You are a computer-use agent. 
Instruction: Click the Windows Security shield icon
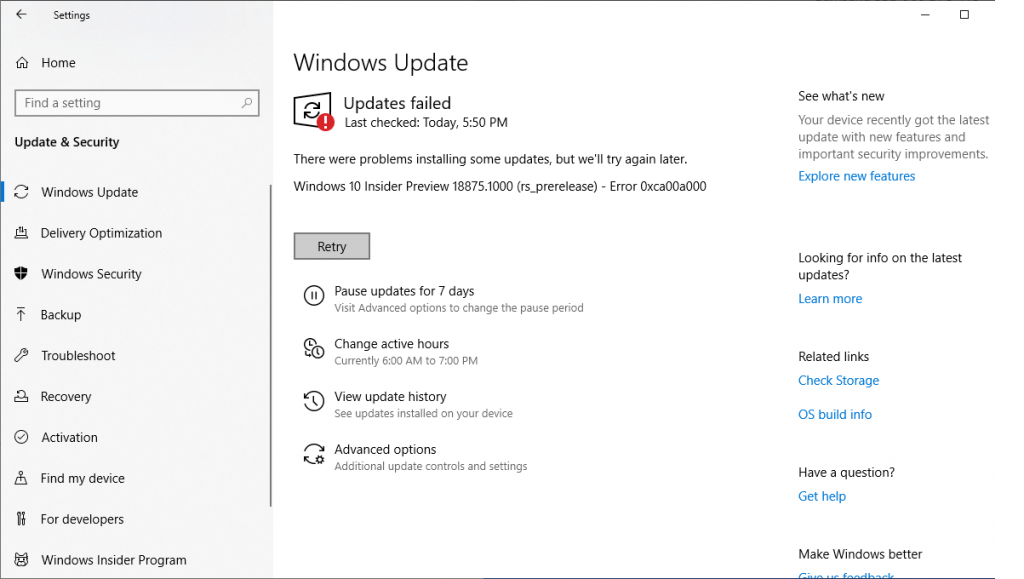pos(21,274)
